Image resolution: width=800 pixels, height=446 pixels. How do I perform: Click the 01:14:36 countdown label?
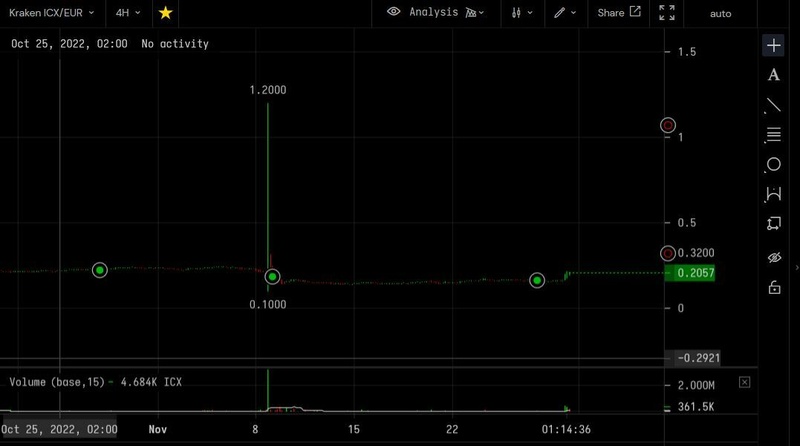click(566, 430)
